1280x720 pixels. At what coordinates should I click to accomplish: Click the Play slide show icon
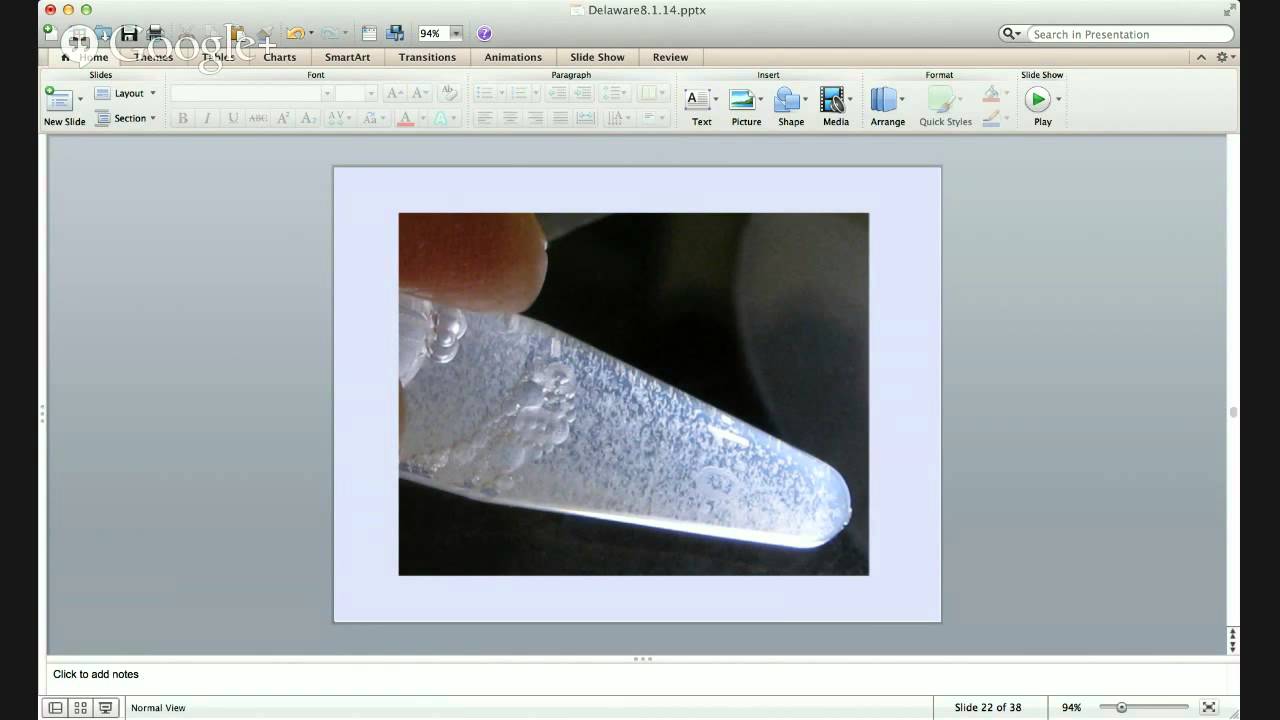1038,99
